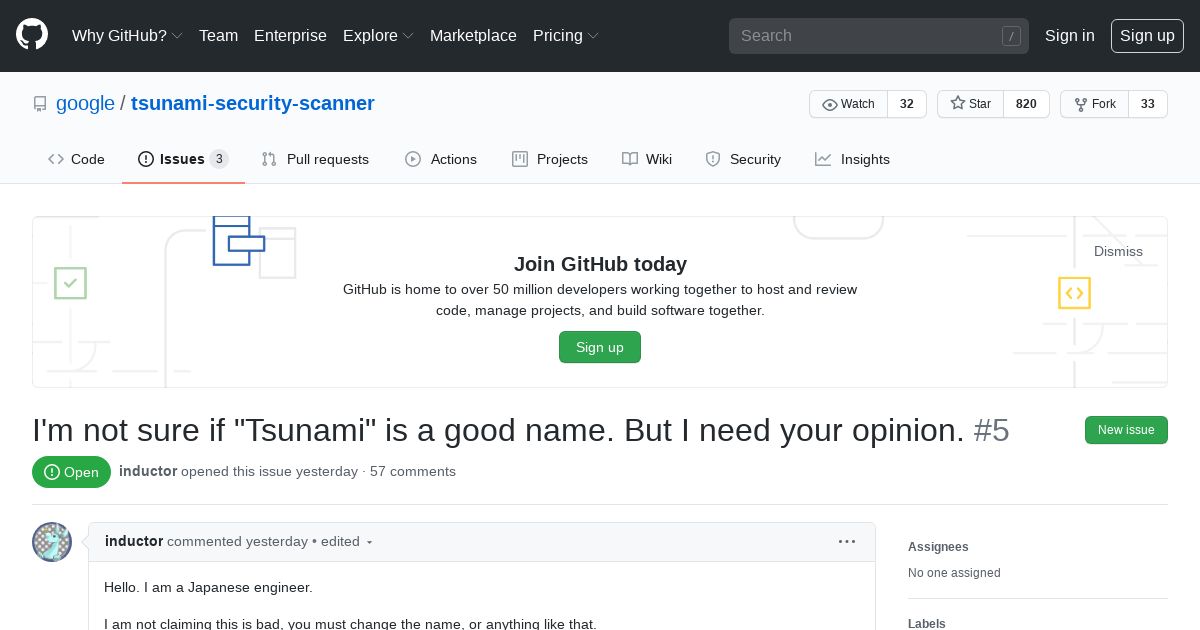View the 33 forks count
1200x630 pixels.
coord(1148,104)
